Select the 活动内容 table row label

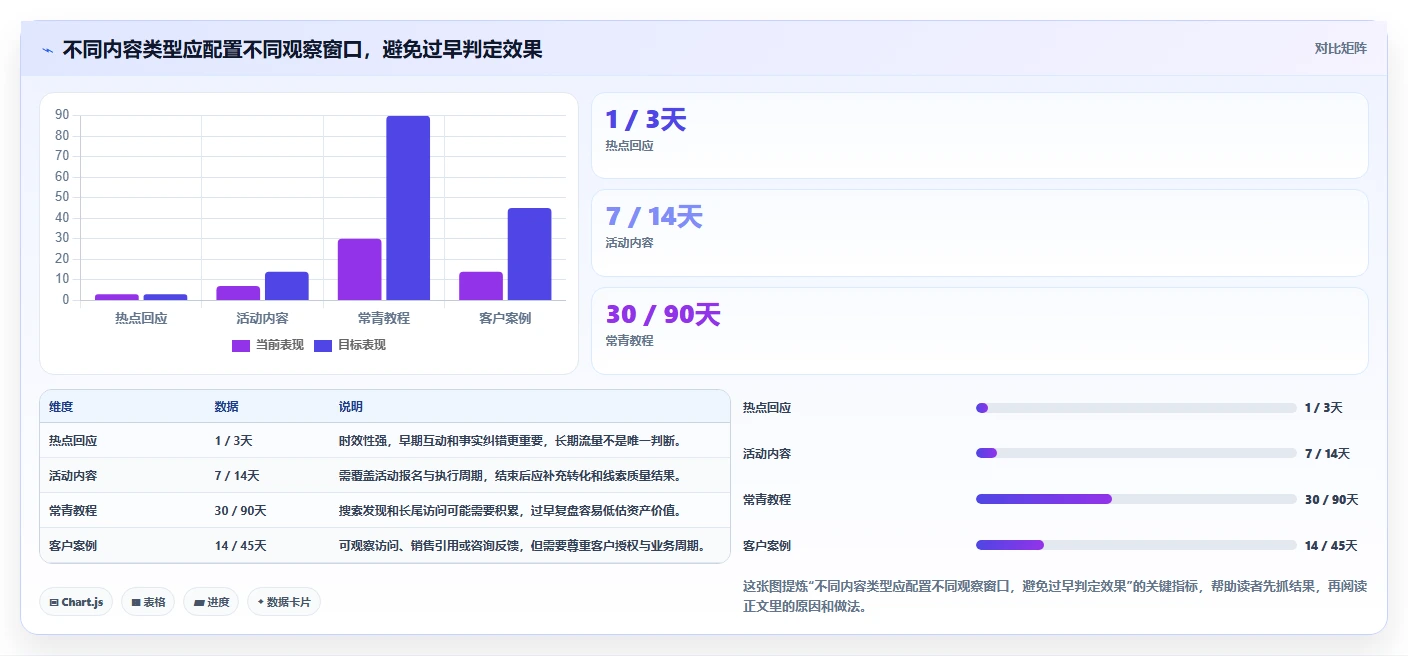tap(73, 476)
